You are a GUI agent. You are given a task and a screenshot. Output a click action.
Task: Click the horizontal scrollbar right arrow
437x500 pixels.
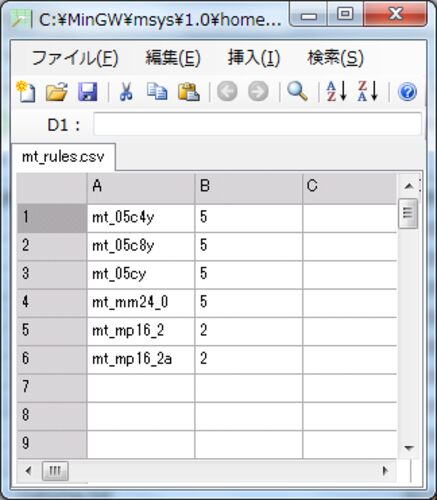pos(385,471)
